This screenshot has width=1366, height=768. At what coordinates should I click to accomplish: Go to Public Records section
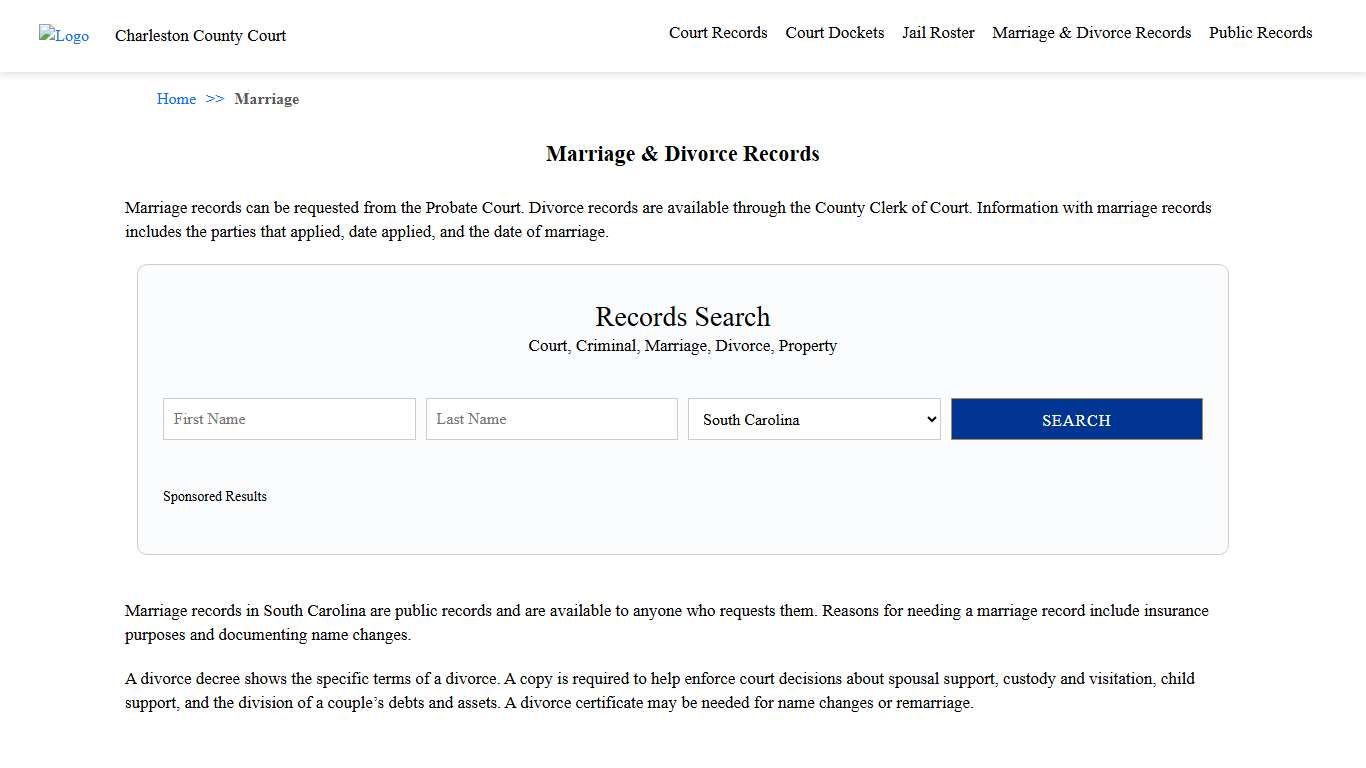1260,32
